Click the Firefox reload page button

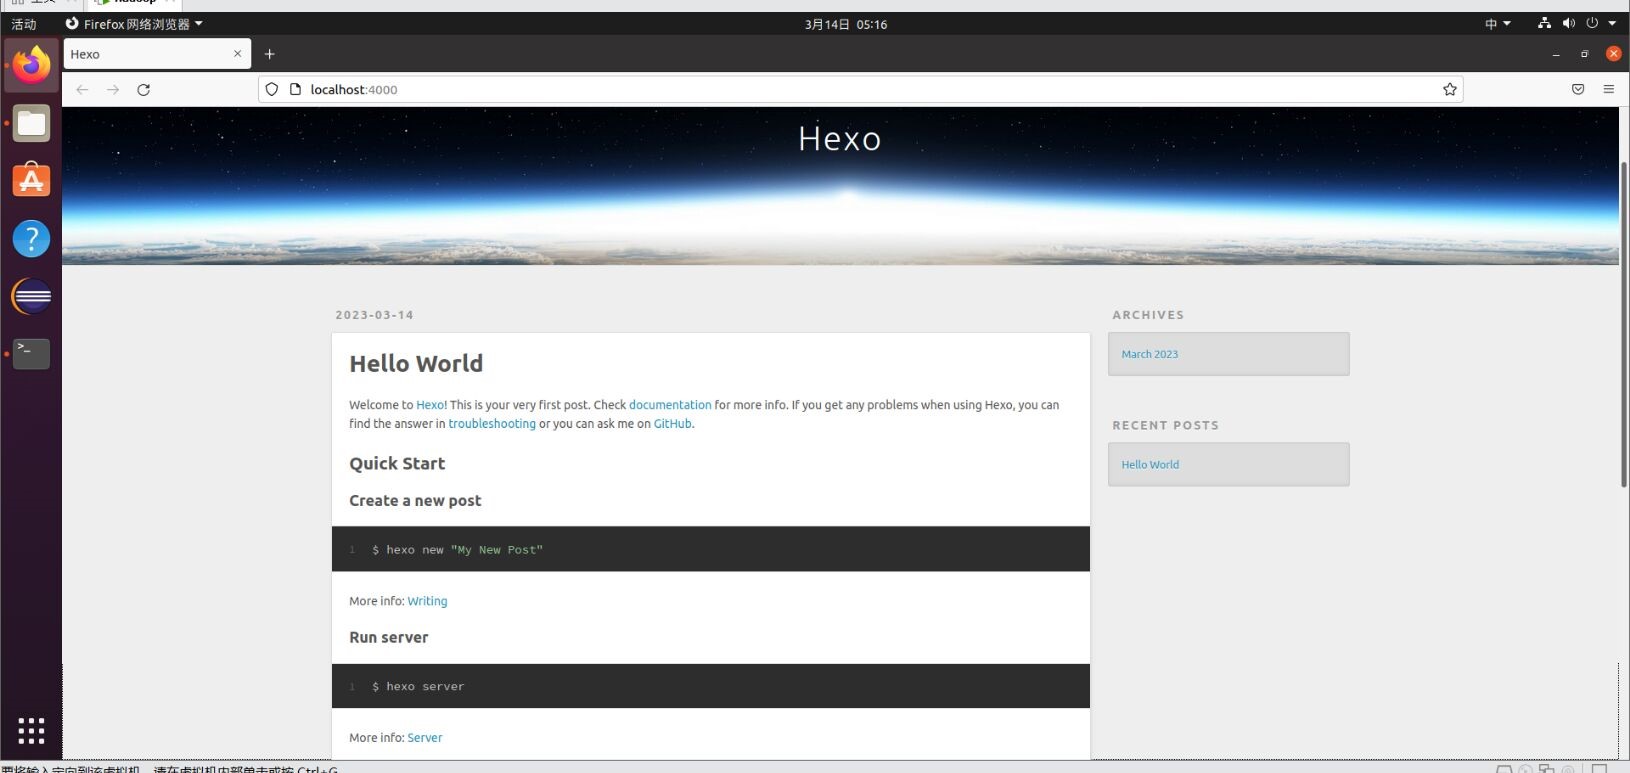pos(143,90)
